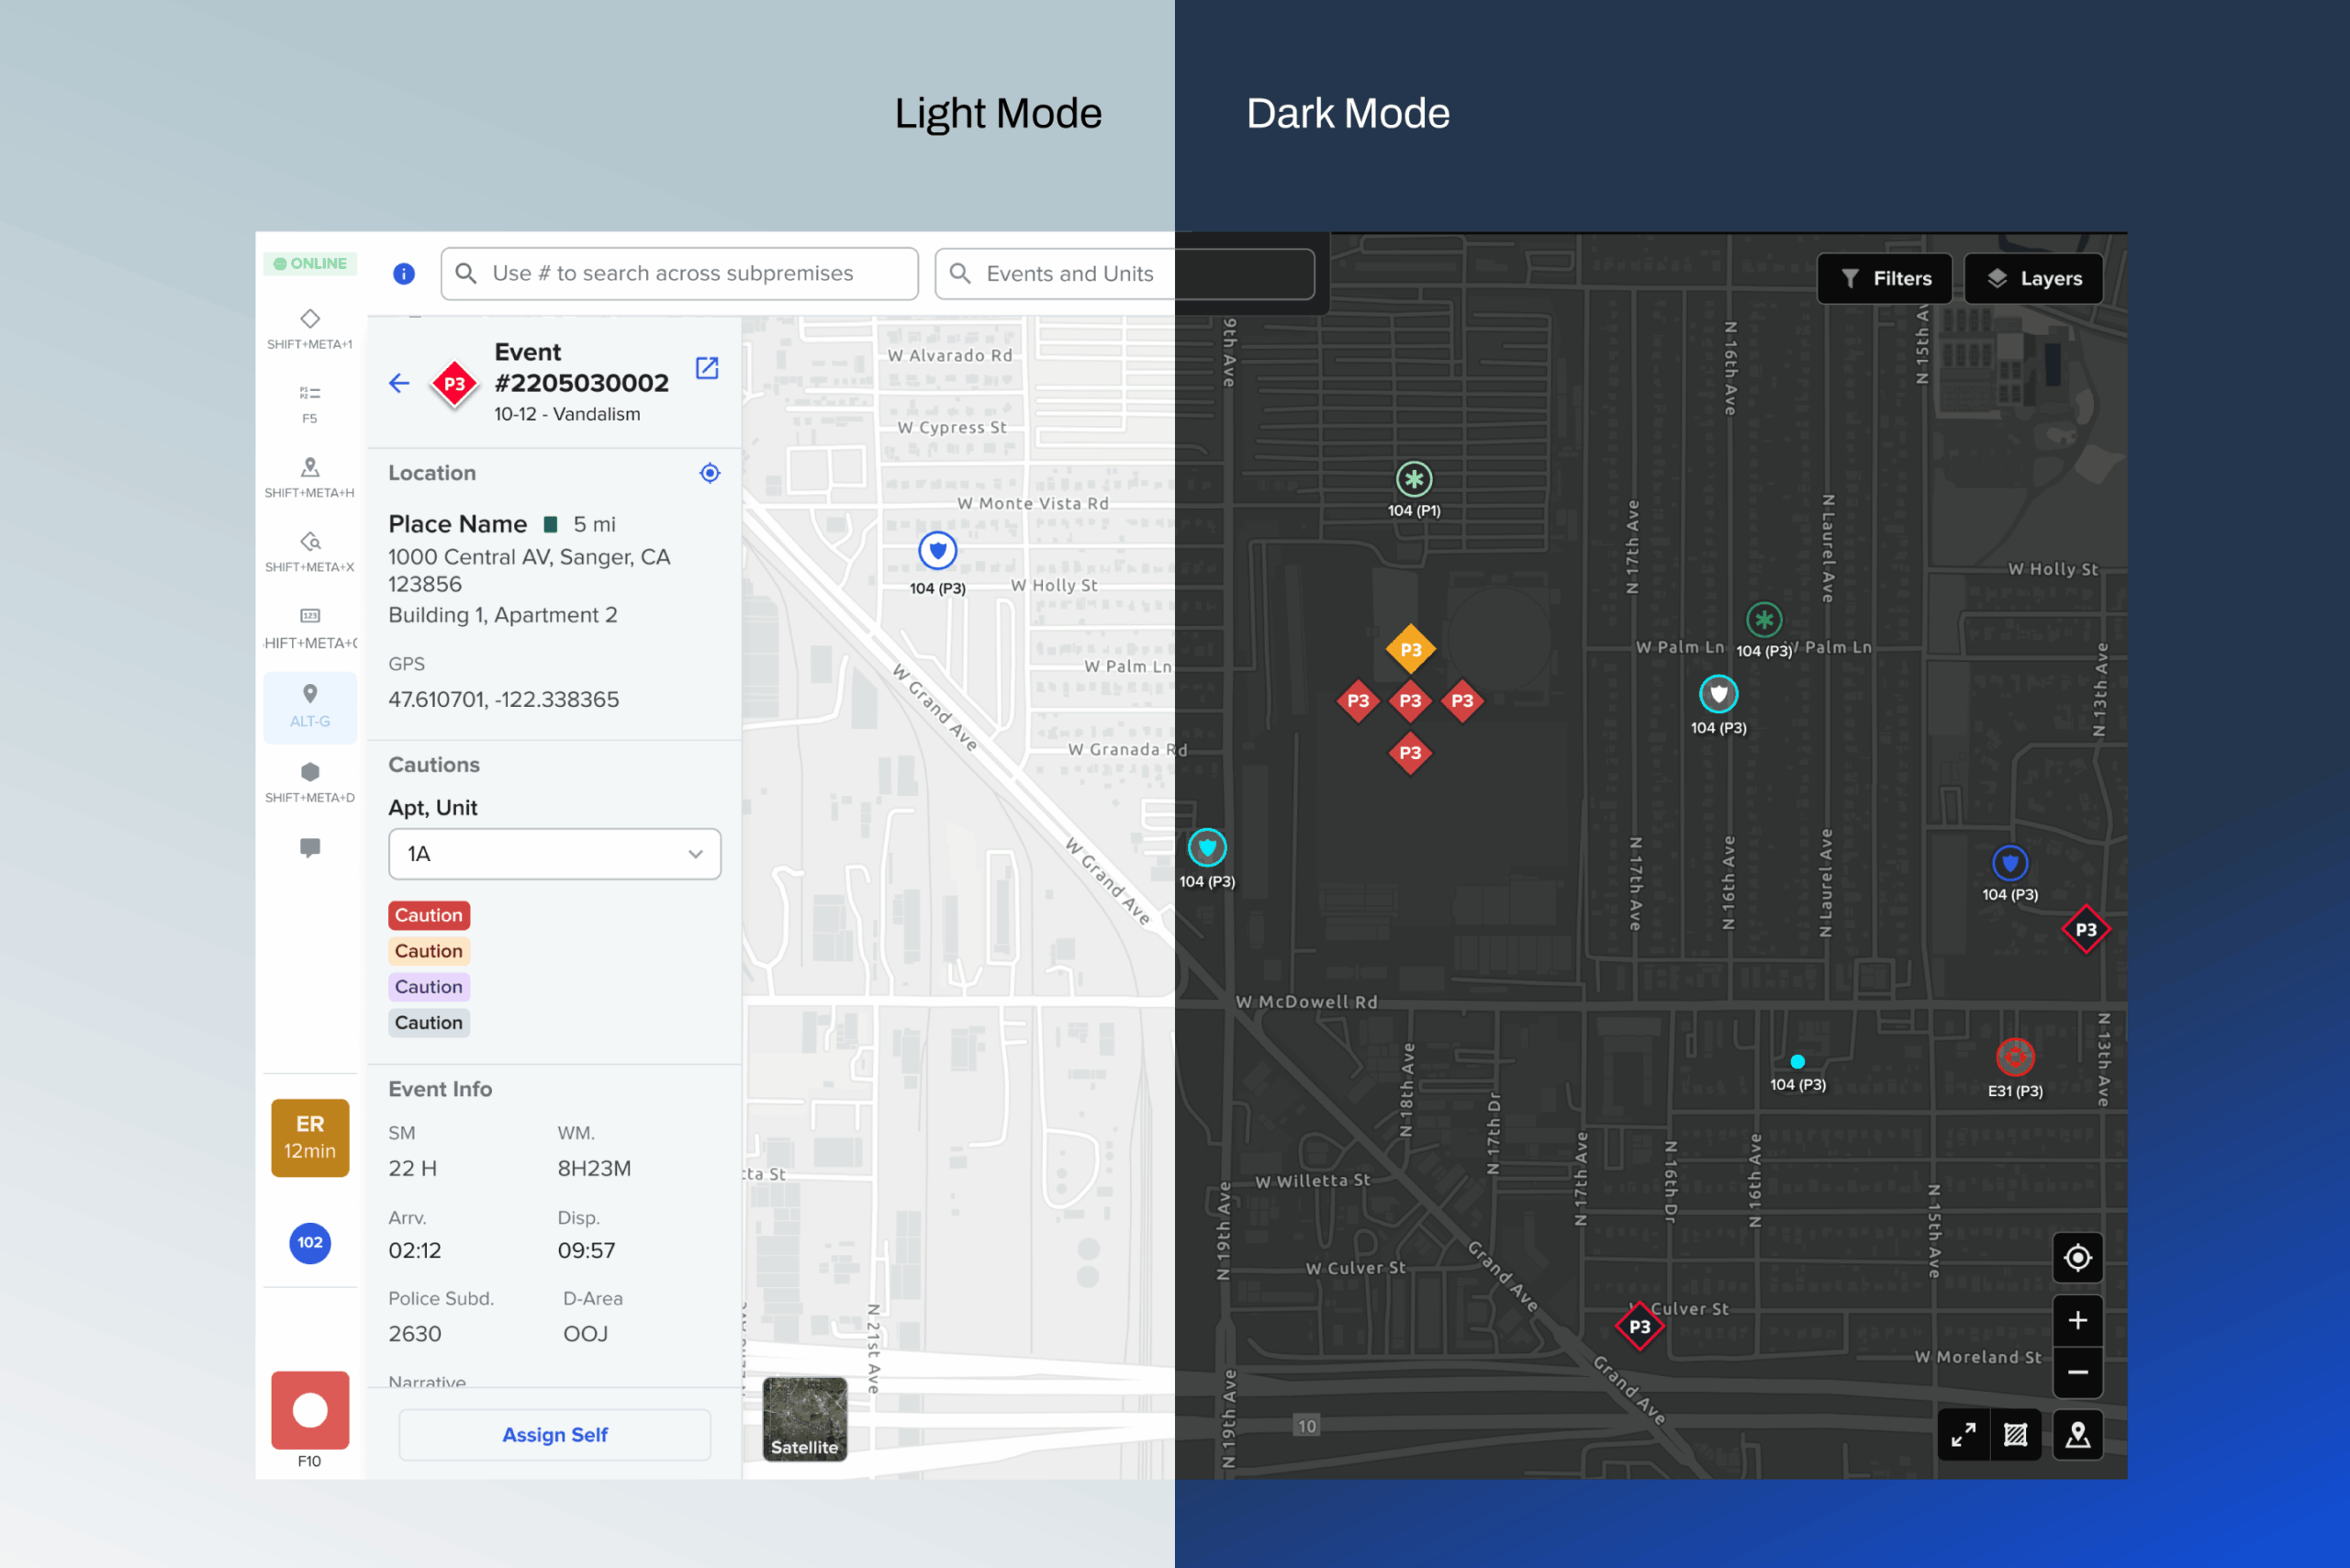Image resolution: width=2350 pixels, height=1568 pixels.
Task: Select the ALT-G map pin tab
Action: (x=310, y=706)
